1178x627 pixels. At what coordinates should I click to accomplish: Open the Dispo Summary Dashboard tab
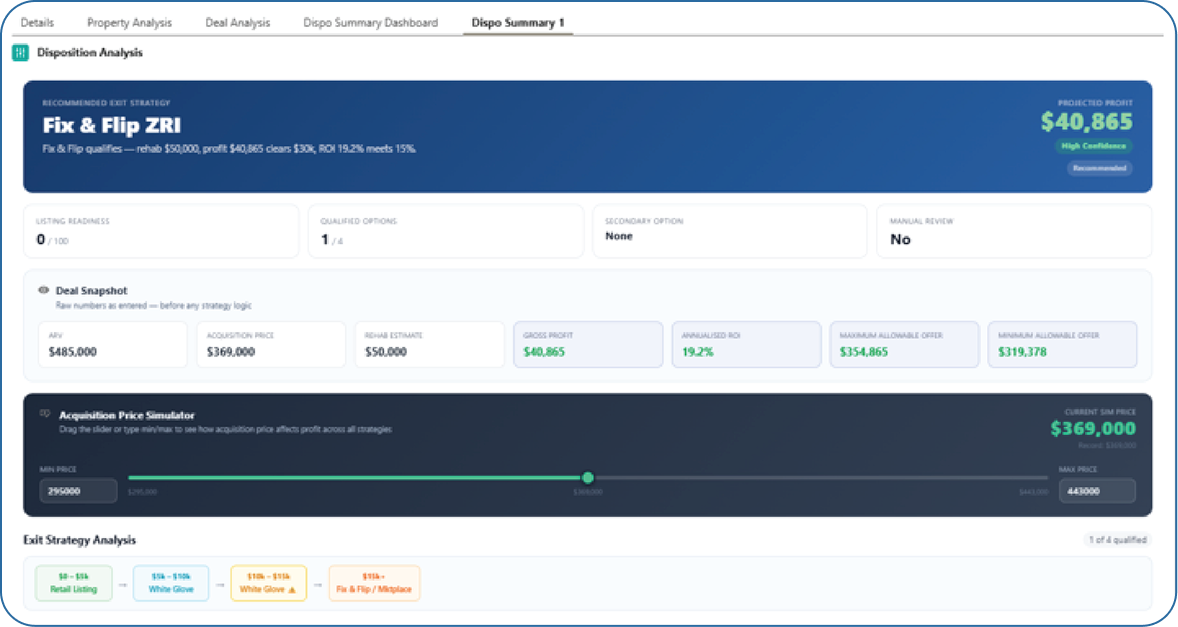(x=370, y=21)
